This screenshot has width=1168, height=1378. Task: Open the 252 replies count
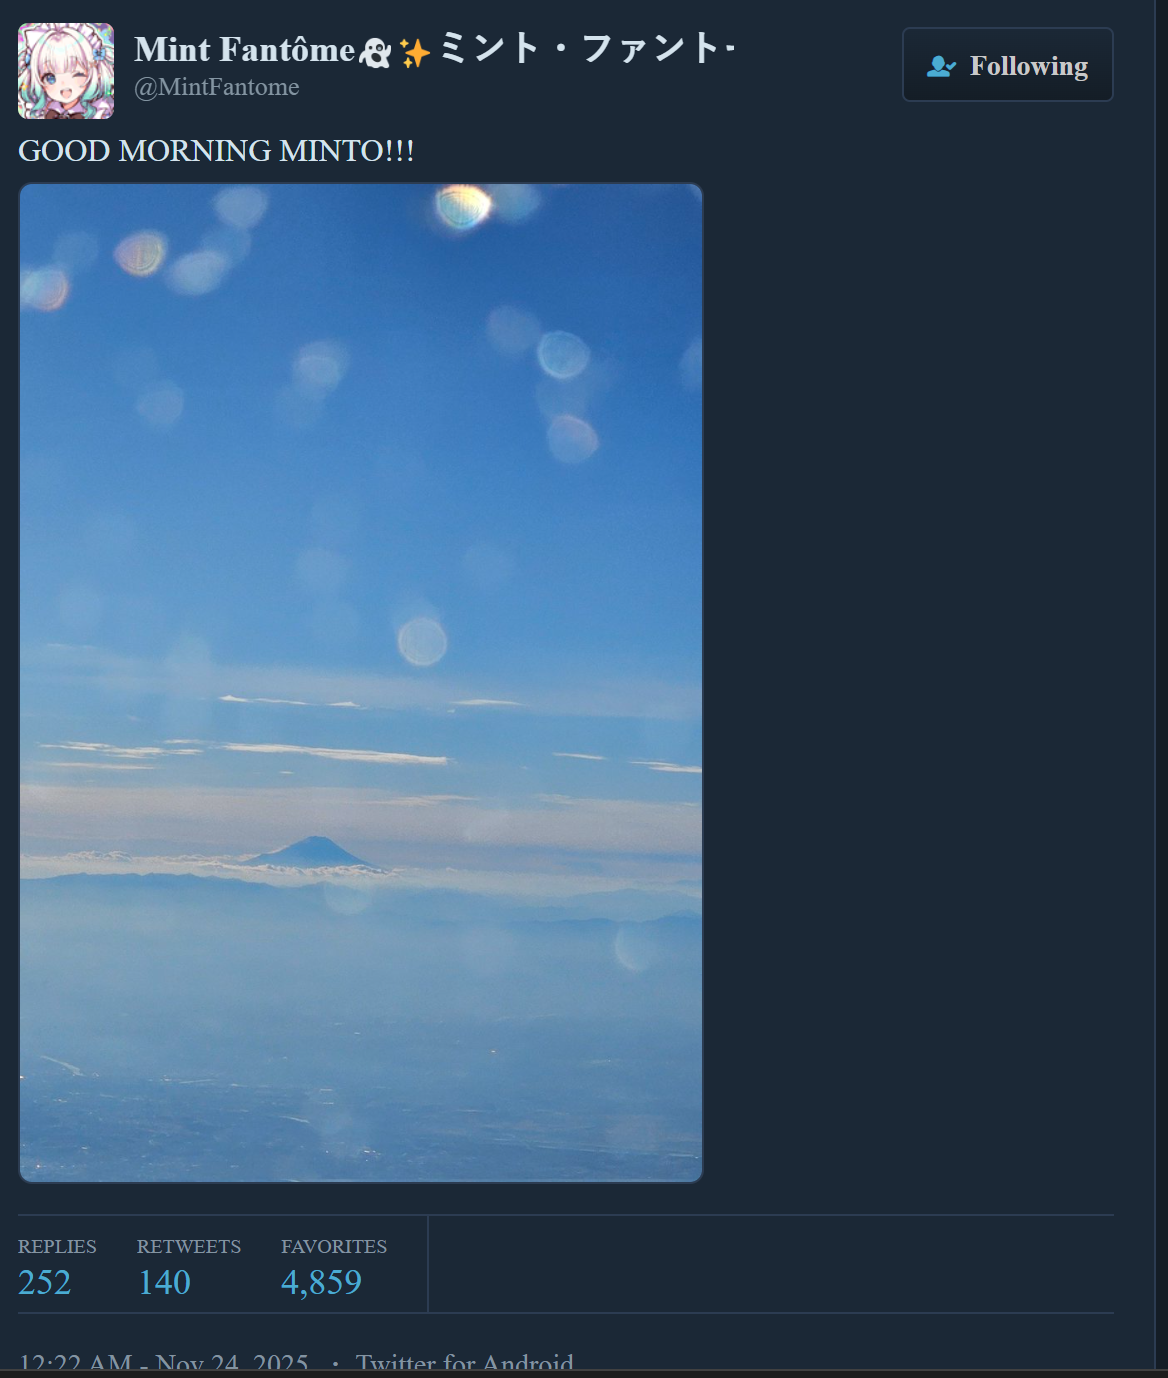45,1282
